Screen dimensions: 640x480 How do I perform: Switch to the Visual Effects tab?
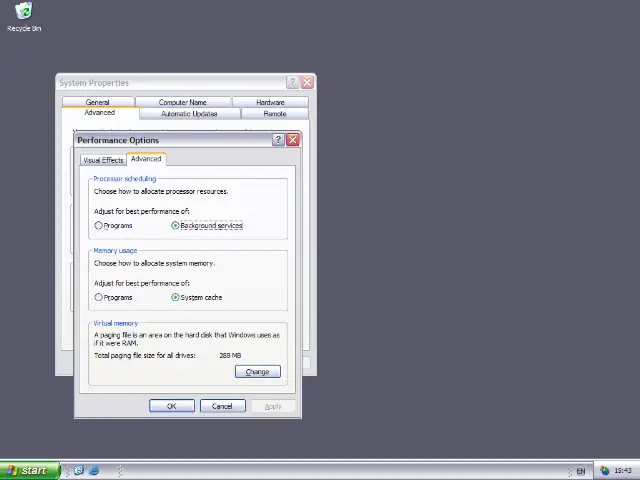coord(103,160)
